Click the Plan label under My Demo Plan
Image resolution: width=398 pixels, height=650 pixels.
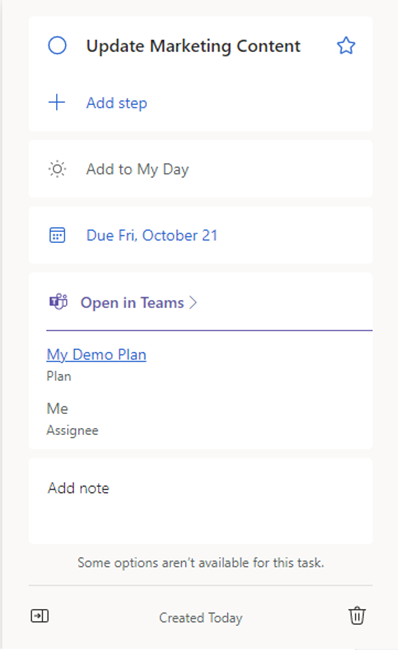tap(59, 376)
